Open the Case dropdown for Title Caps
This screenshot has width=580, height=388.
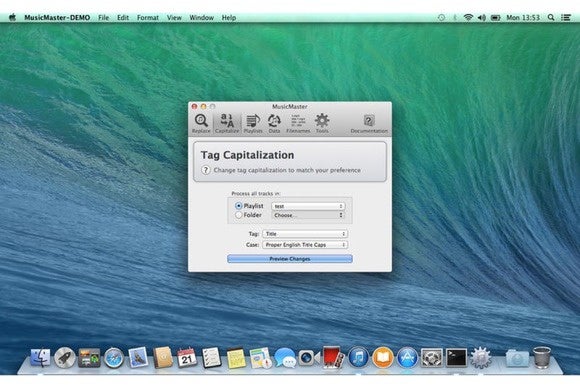[x=305, y=244]
